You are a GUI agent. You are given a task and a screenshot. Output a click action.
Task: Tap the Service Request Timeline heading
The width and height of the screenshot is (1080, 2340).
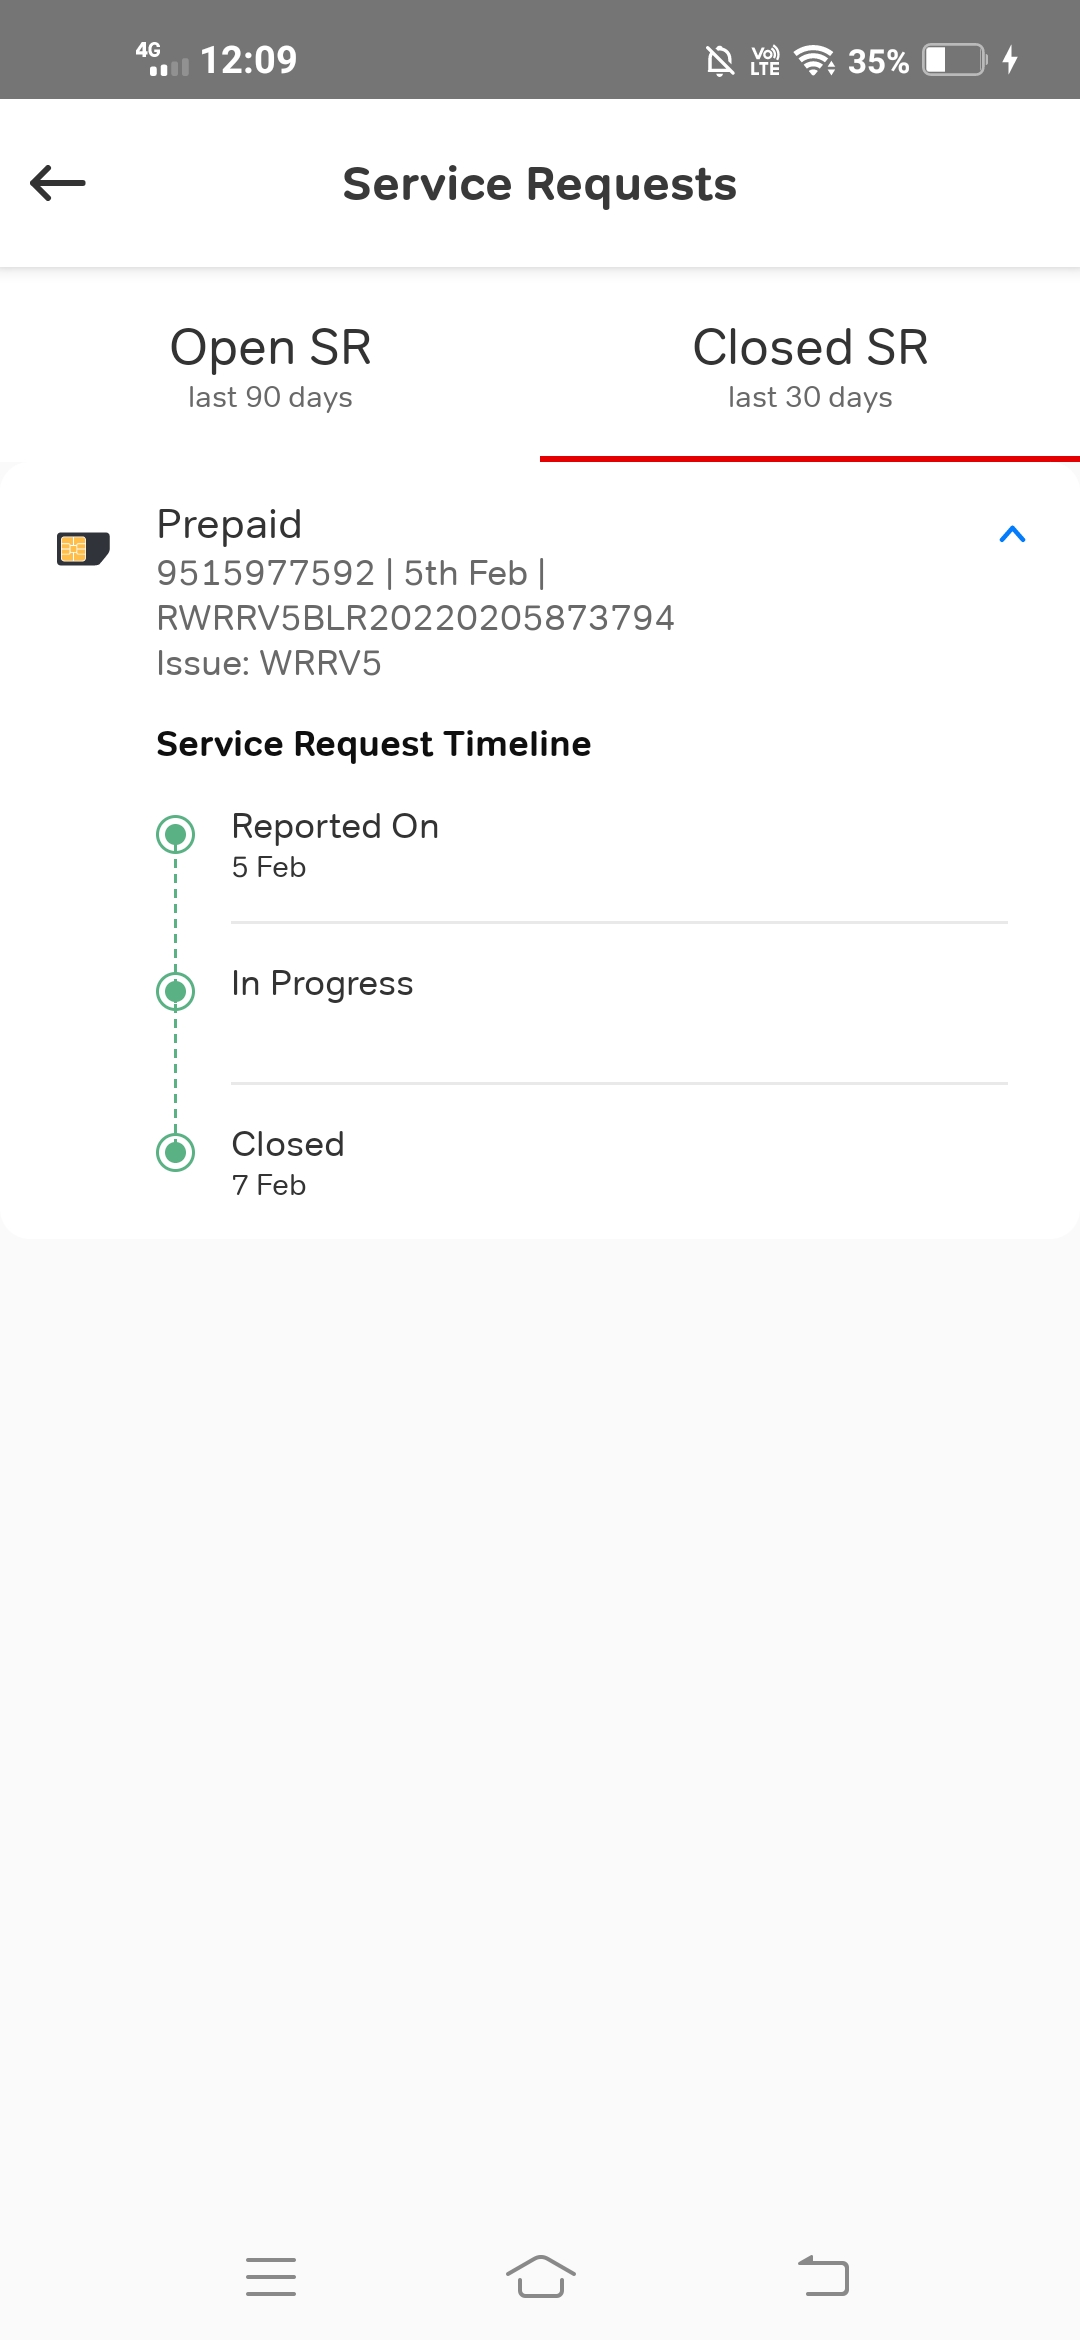(x=373, y=744)
